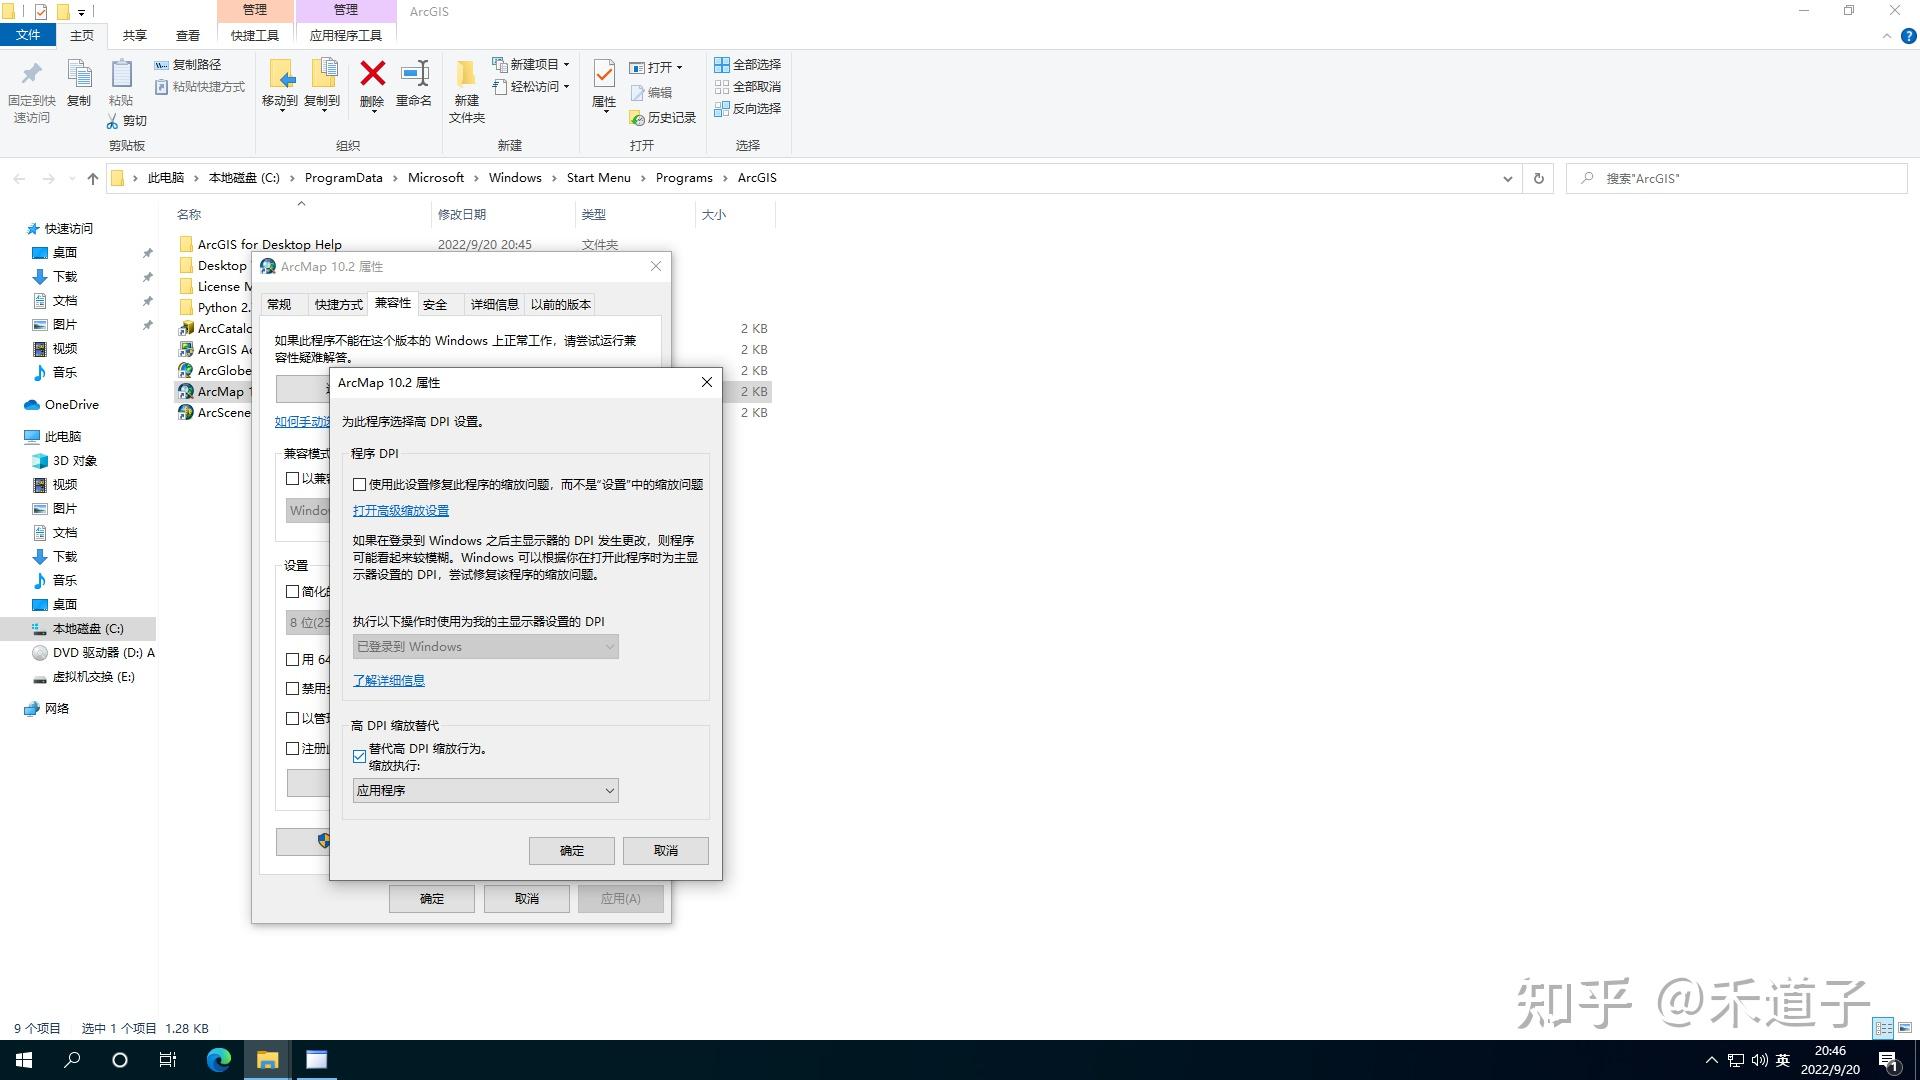The height and width of the screenshot is (1080, 1920).
Task: Open taskbar Search
Action: click(72, 1060)
